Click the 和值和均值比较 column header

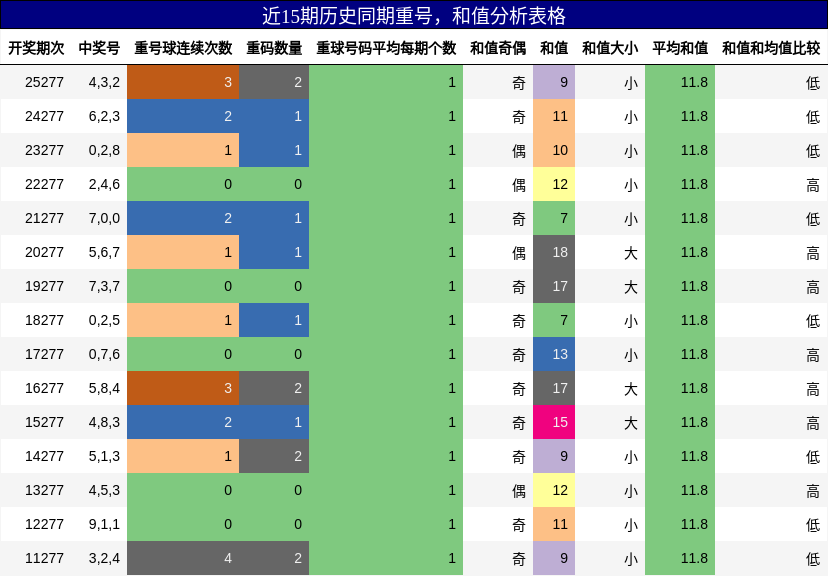[x=771, y=48]
